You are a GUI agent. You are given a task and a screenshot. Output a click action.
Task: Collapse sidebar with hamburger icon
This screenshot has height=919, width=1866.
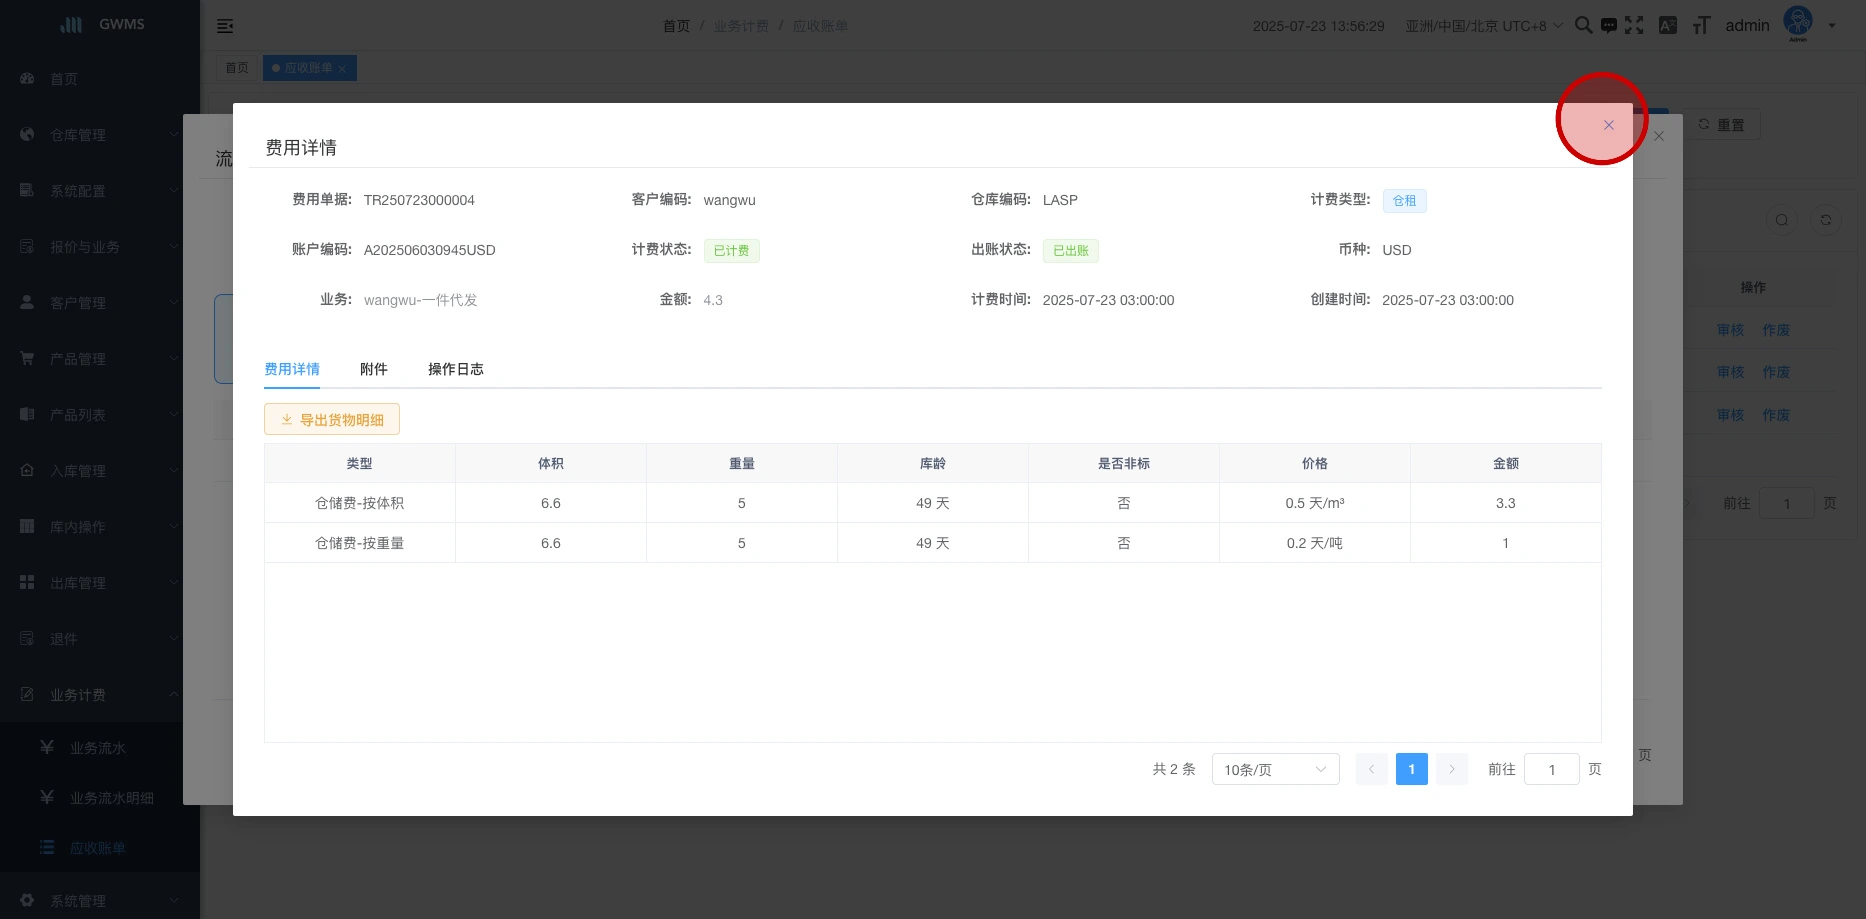click(225, 26)
